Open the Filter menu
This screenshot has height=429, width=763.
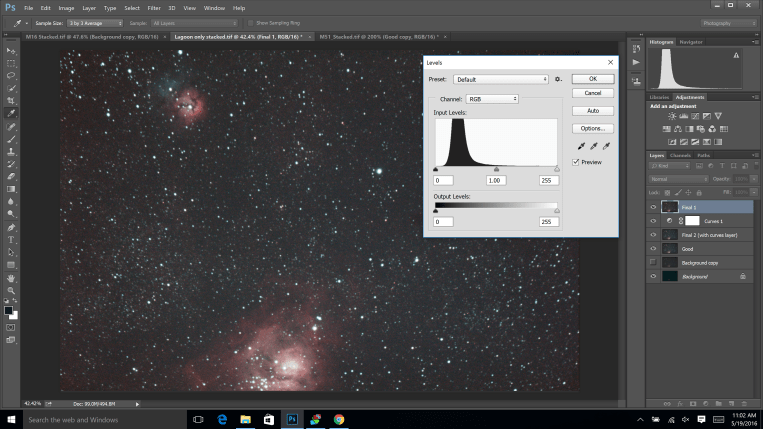coord(154,8)
